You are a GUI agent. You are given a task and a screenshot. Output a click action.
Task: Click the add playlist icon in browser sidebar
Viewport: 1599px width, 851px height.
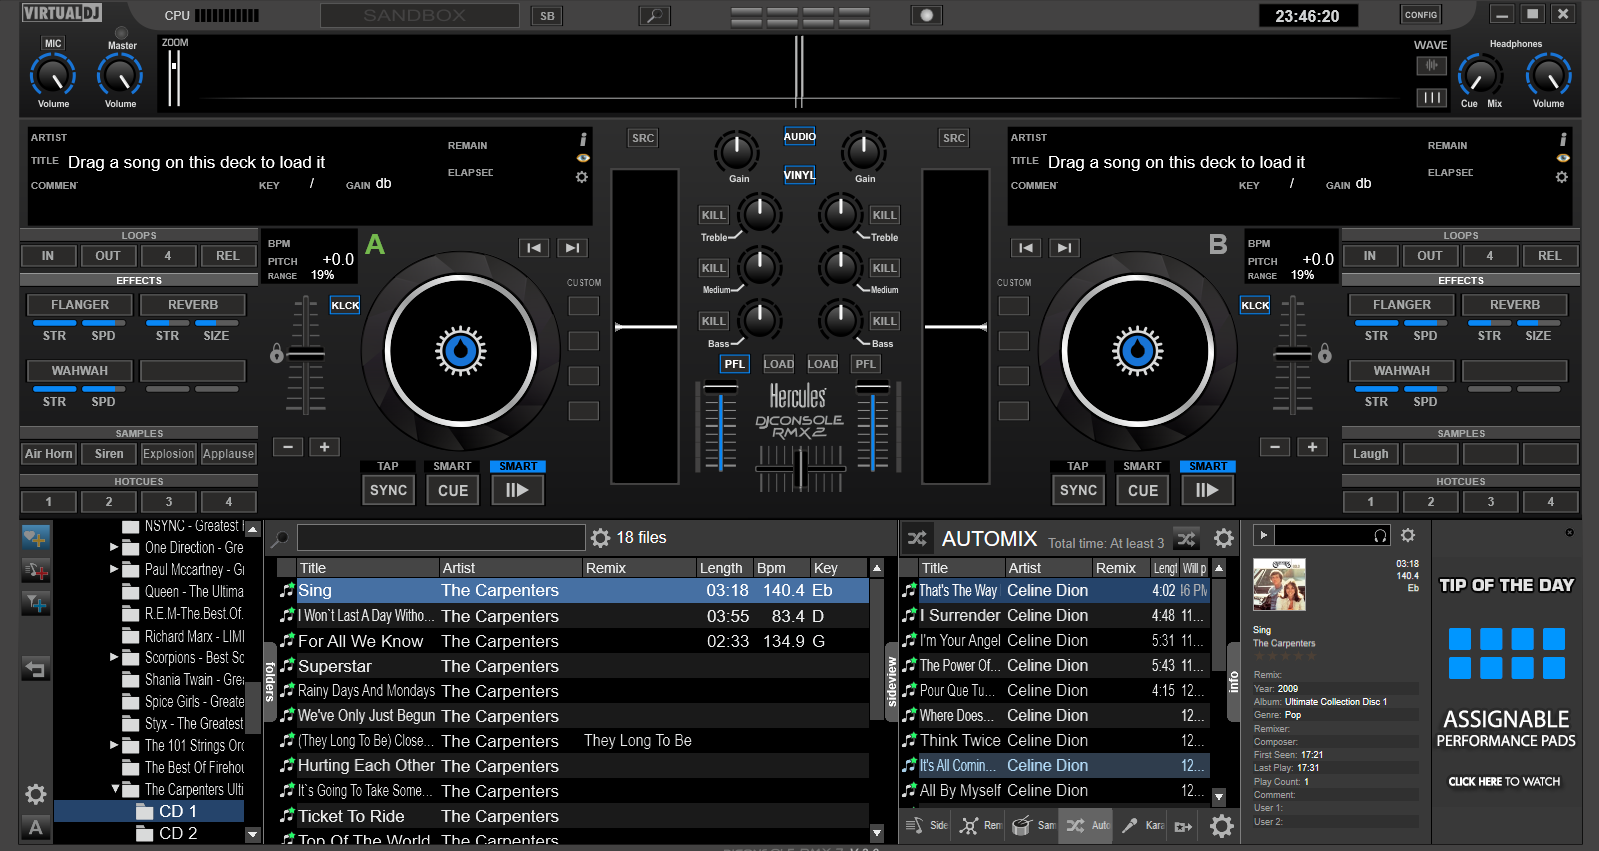coord(36,571)
